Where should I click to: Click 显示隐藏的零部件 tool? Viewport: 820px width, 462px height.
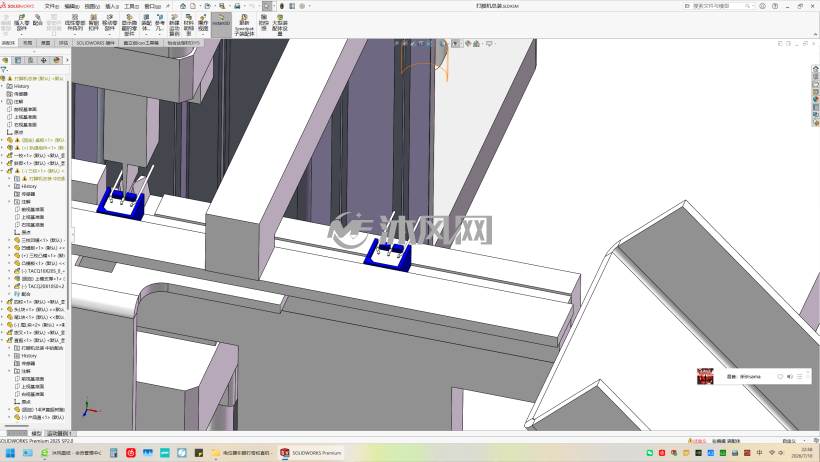(129, 25)
